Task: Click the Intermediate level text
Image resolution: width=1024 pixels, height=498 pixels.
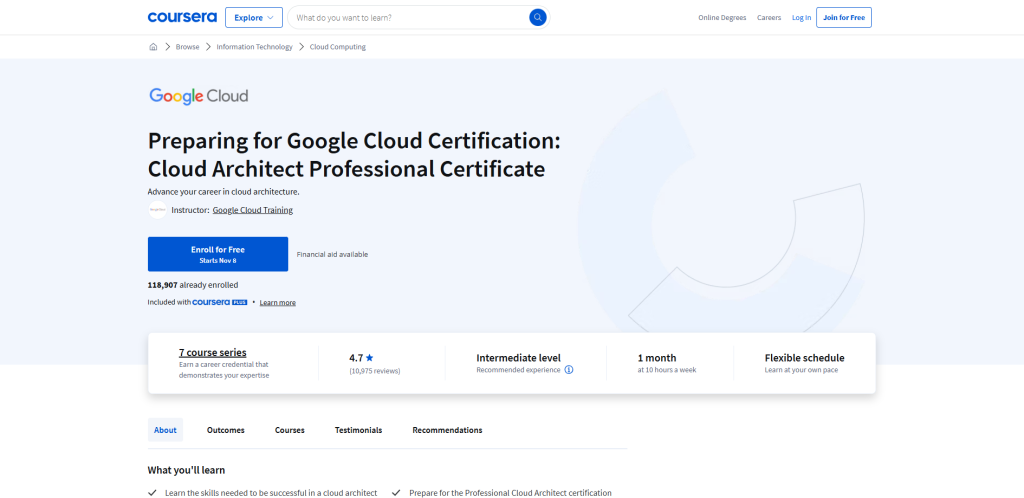Action: tap(519, 358)
